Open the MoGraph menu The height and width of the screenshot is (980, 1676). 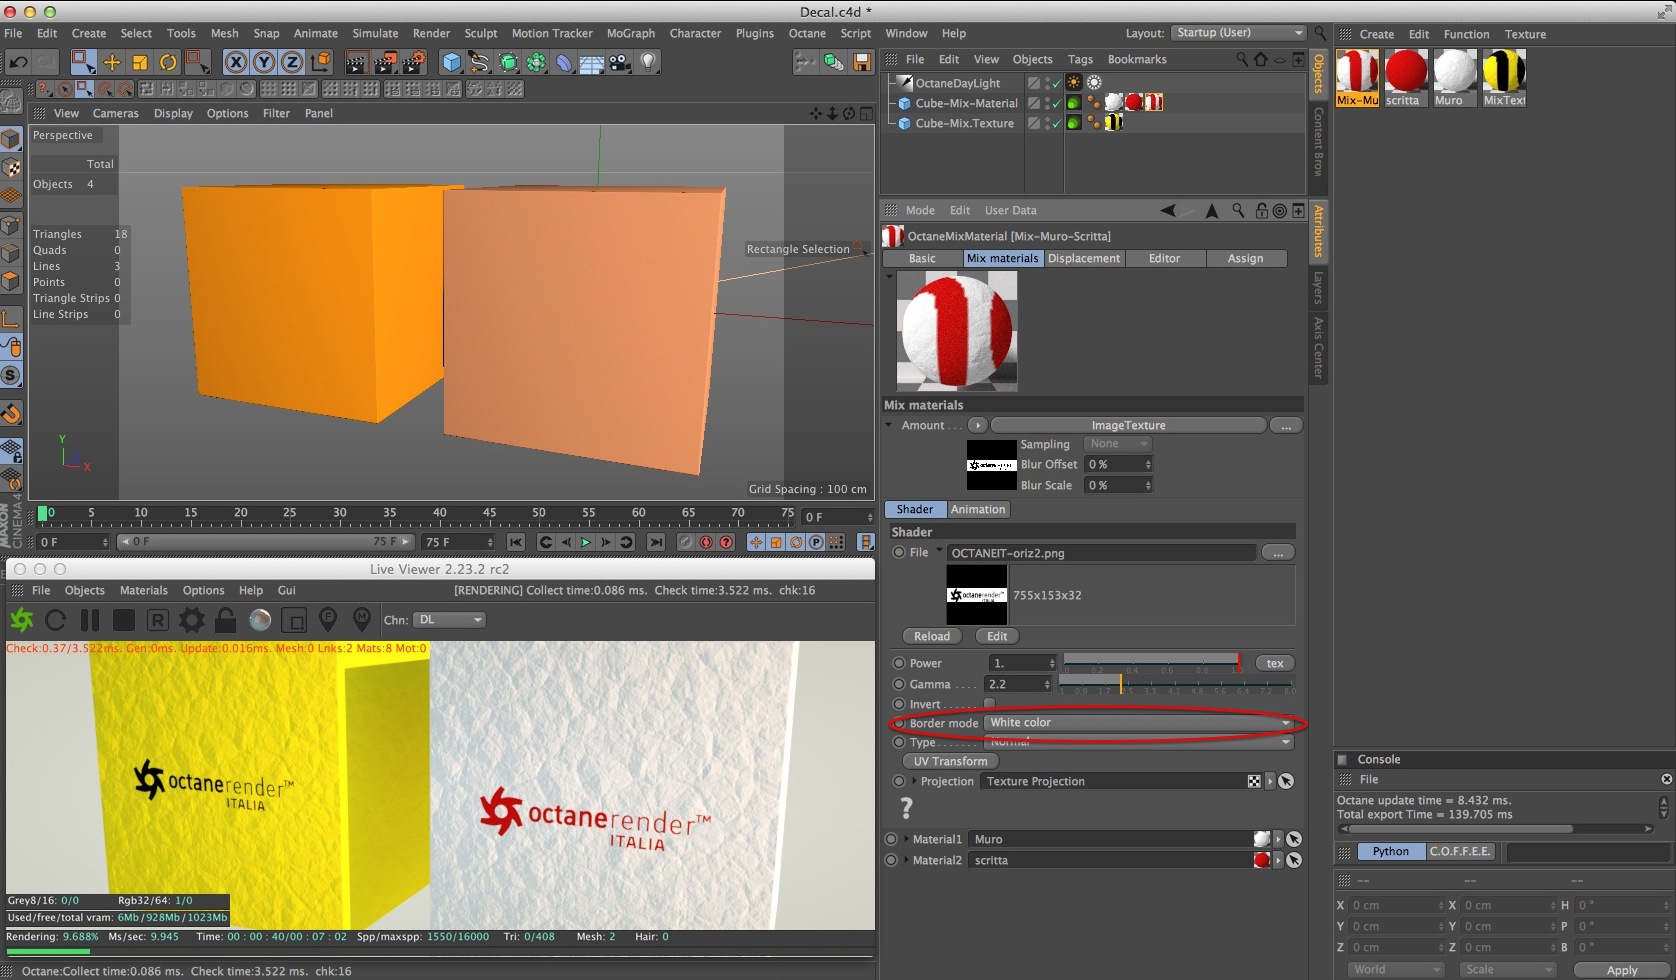click(630, 33)
